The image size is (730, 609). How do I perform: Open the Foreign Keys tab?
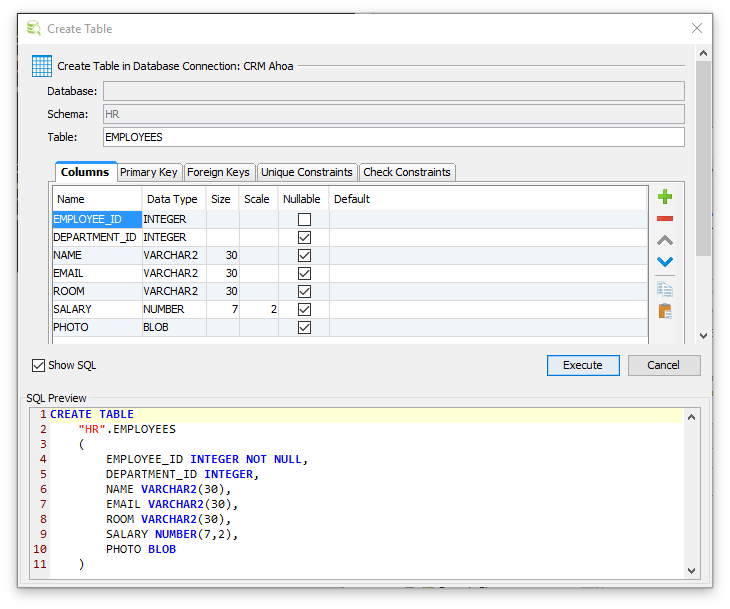click(219, 172)
